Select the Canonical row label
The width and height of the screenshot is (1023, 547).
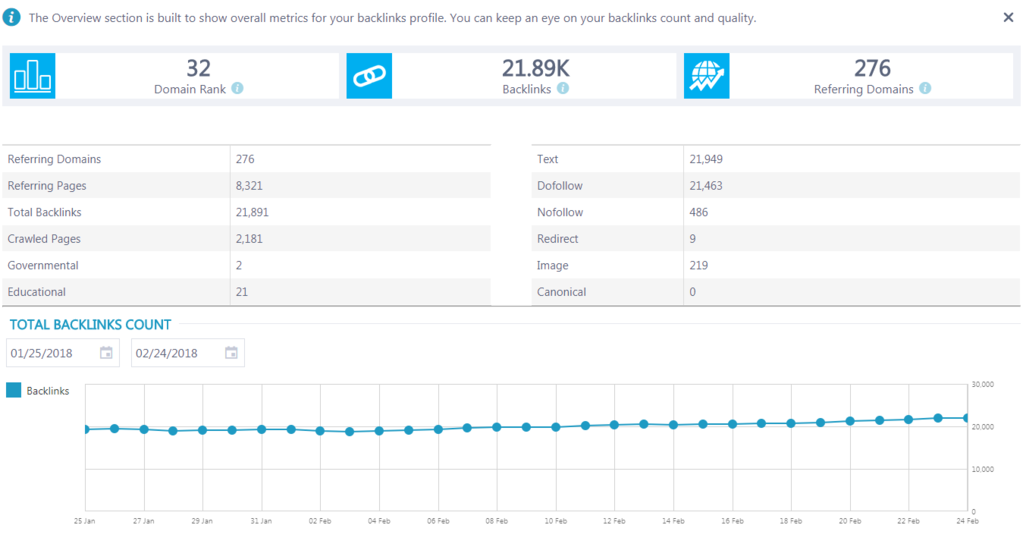point(561,292)
